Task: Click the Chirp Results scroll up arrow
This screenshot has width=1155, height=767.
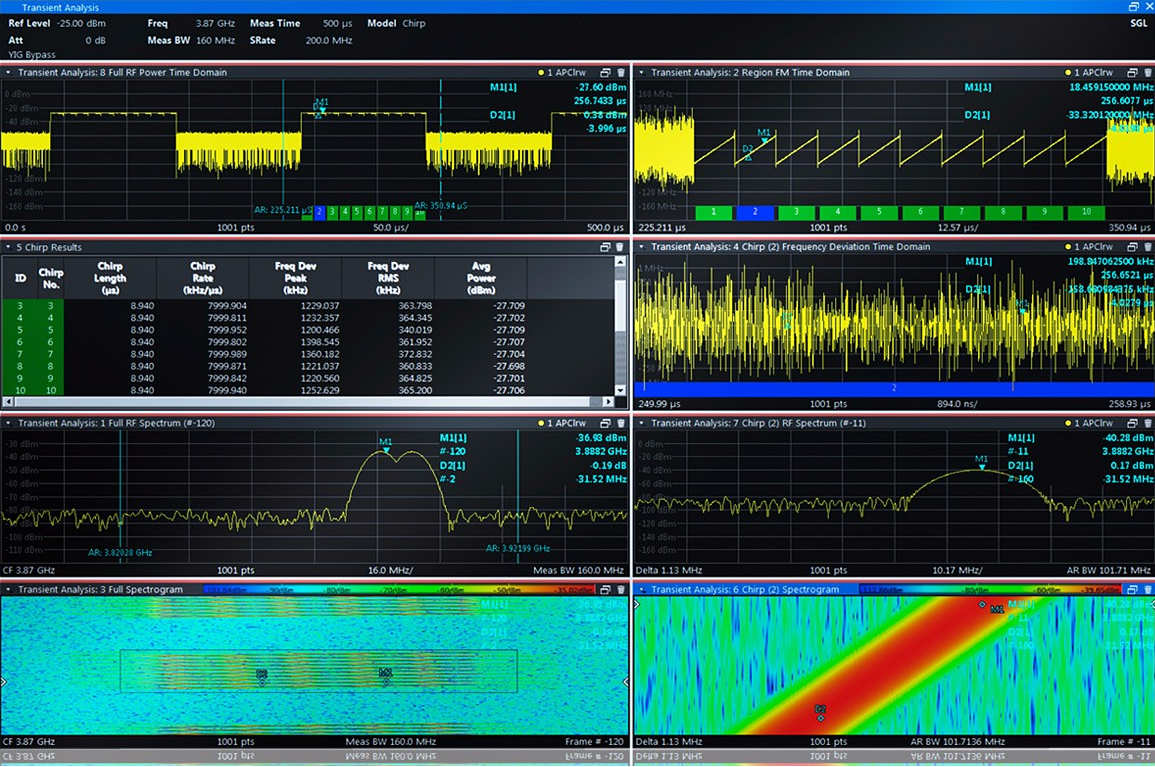Action: point(620,262)
